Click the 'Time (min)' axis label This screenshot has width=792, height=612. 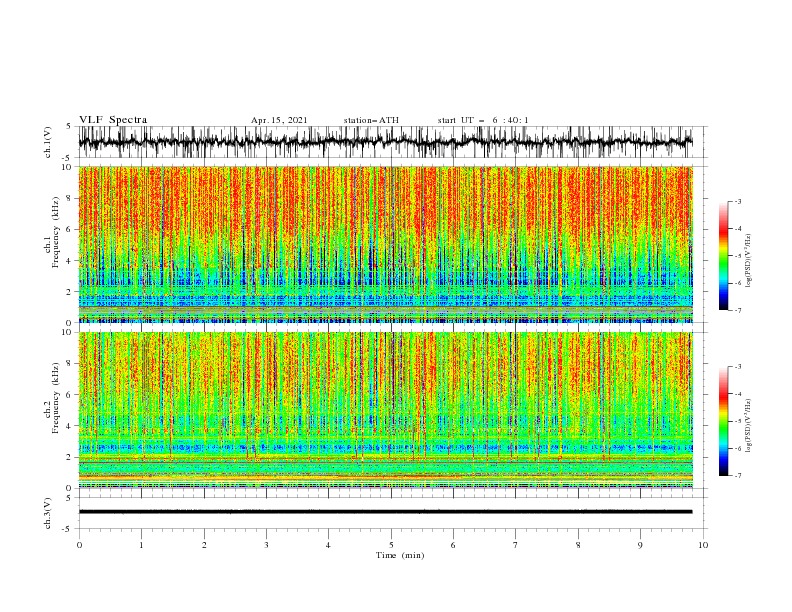coord(400,555)
